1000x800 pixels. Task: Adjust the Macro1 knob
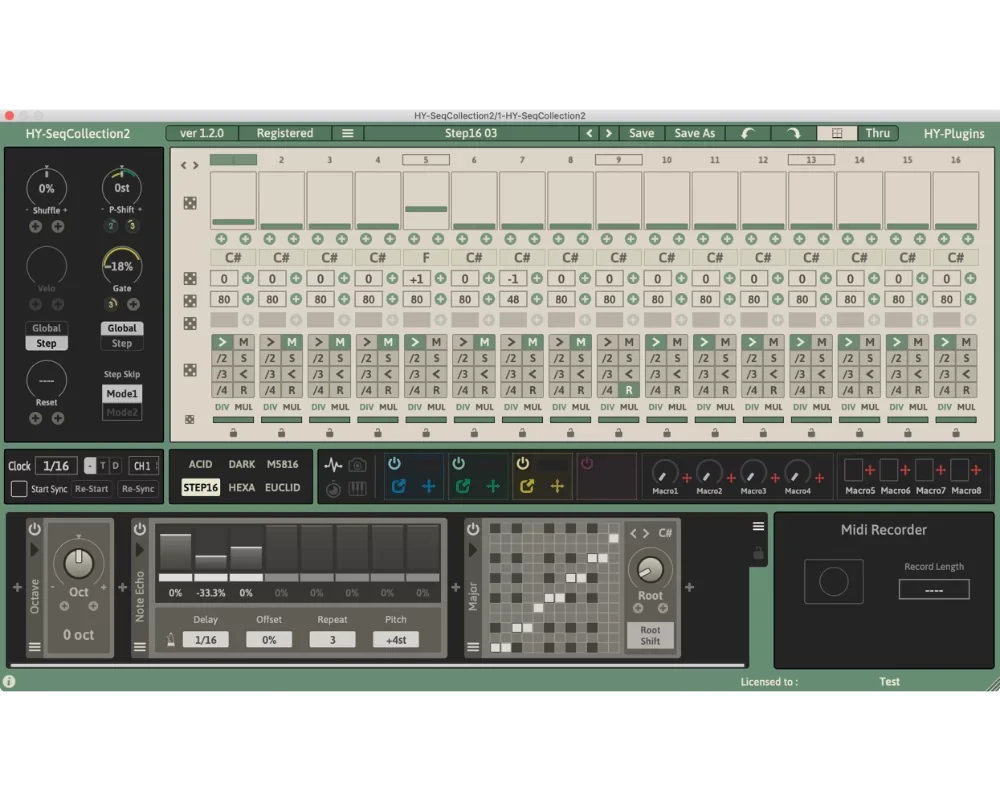tap(665, 472)
